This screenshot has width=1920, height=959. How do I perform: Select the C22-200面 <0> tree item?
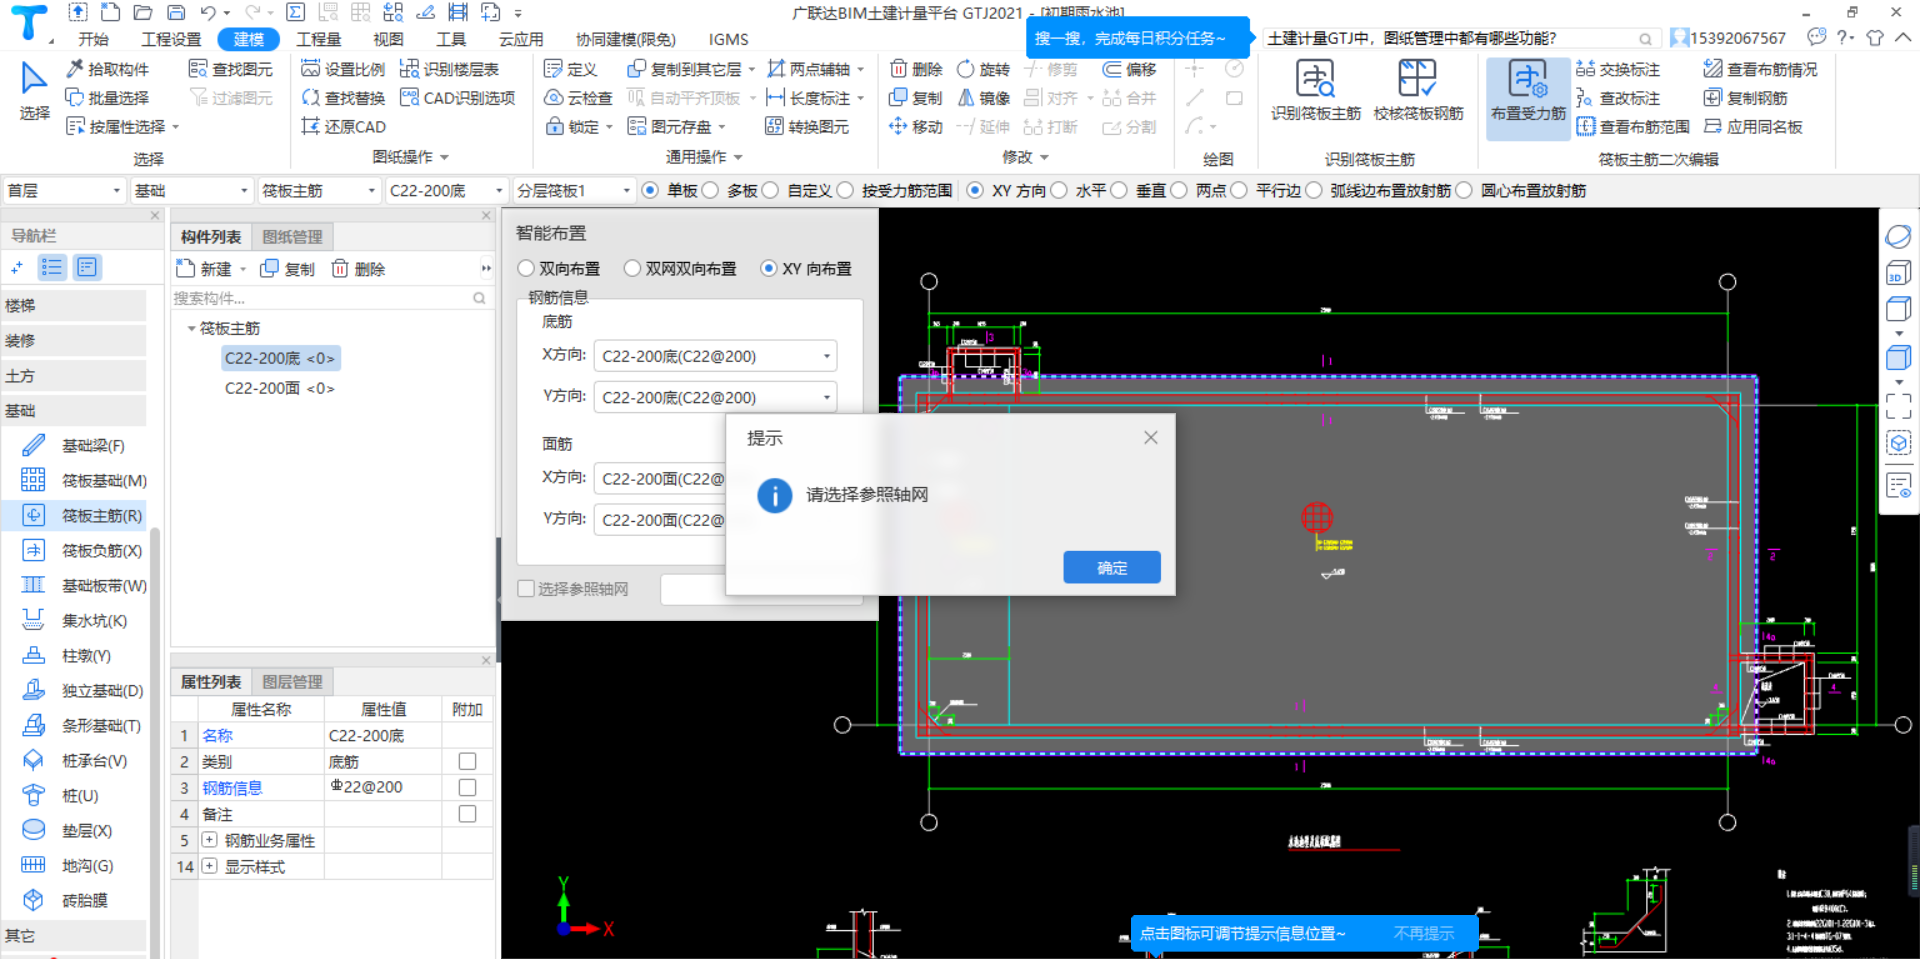[x=279, y=388]
